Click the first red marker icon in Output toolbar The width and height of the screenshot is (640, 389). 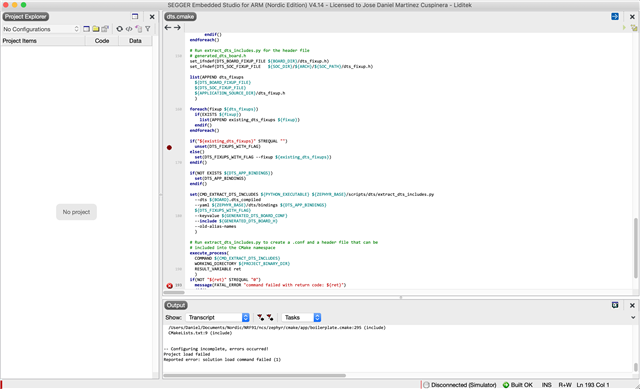click(260, 317)
